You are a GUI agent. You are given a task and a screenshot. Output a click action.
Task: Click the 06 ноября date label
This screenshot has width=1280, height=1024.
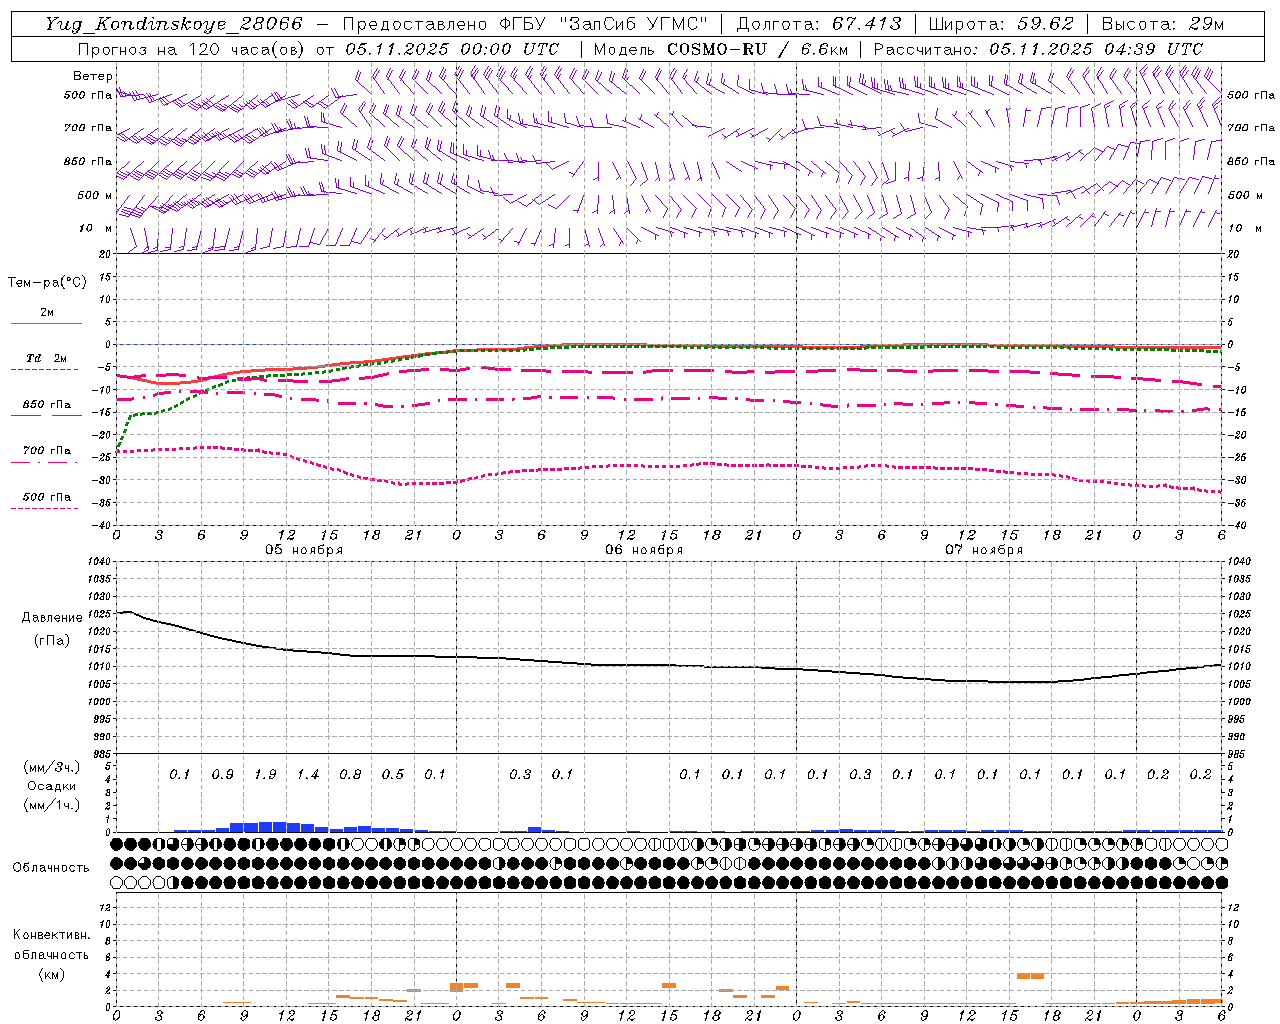pyautogui.click(x=644, y=550)
